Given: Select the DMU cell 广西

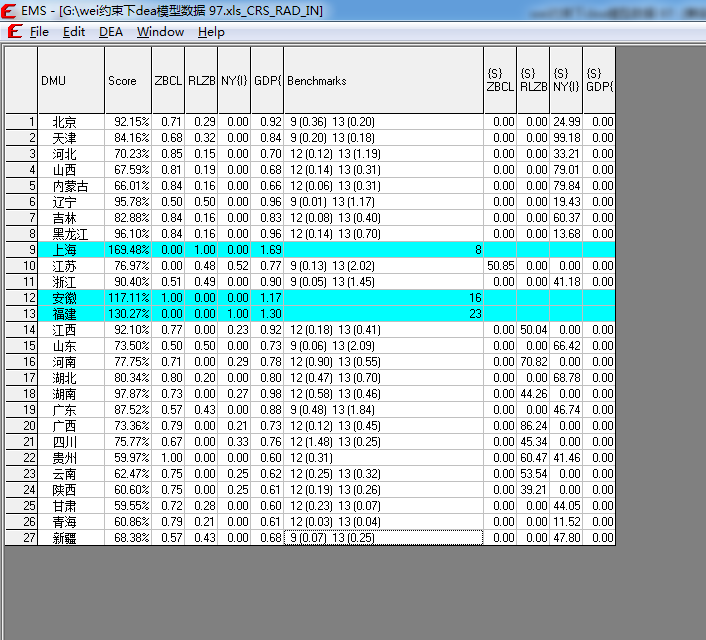Looking at the screenshot, I should point(71,426).
